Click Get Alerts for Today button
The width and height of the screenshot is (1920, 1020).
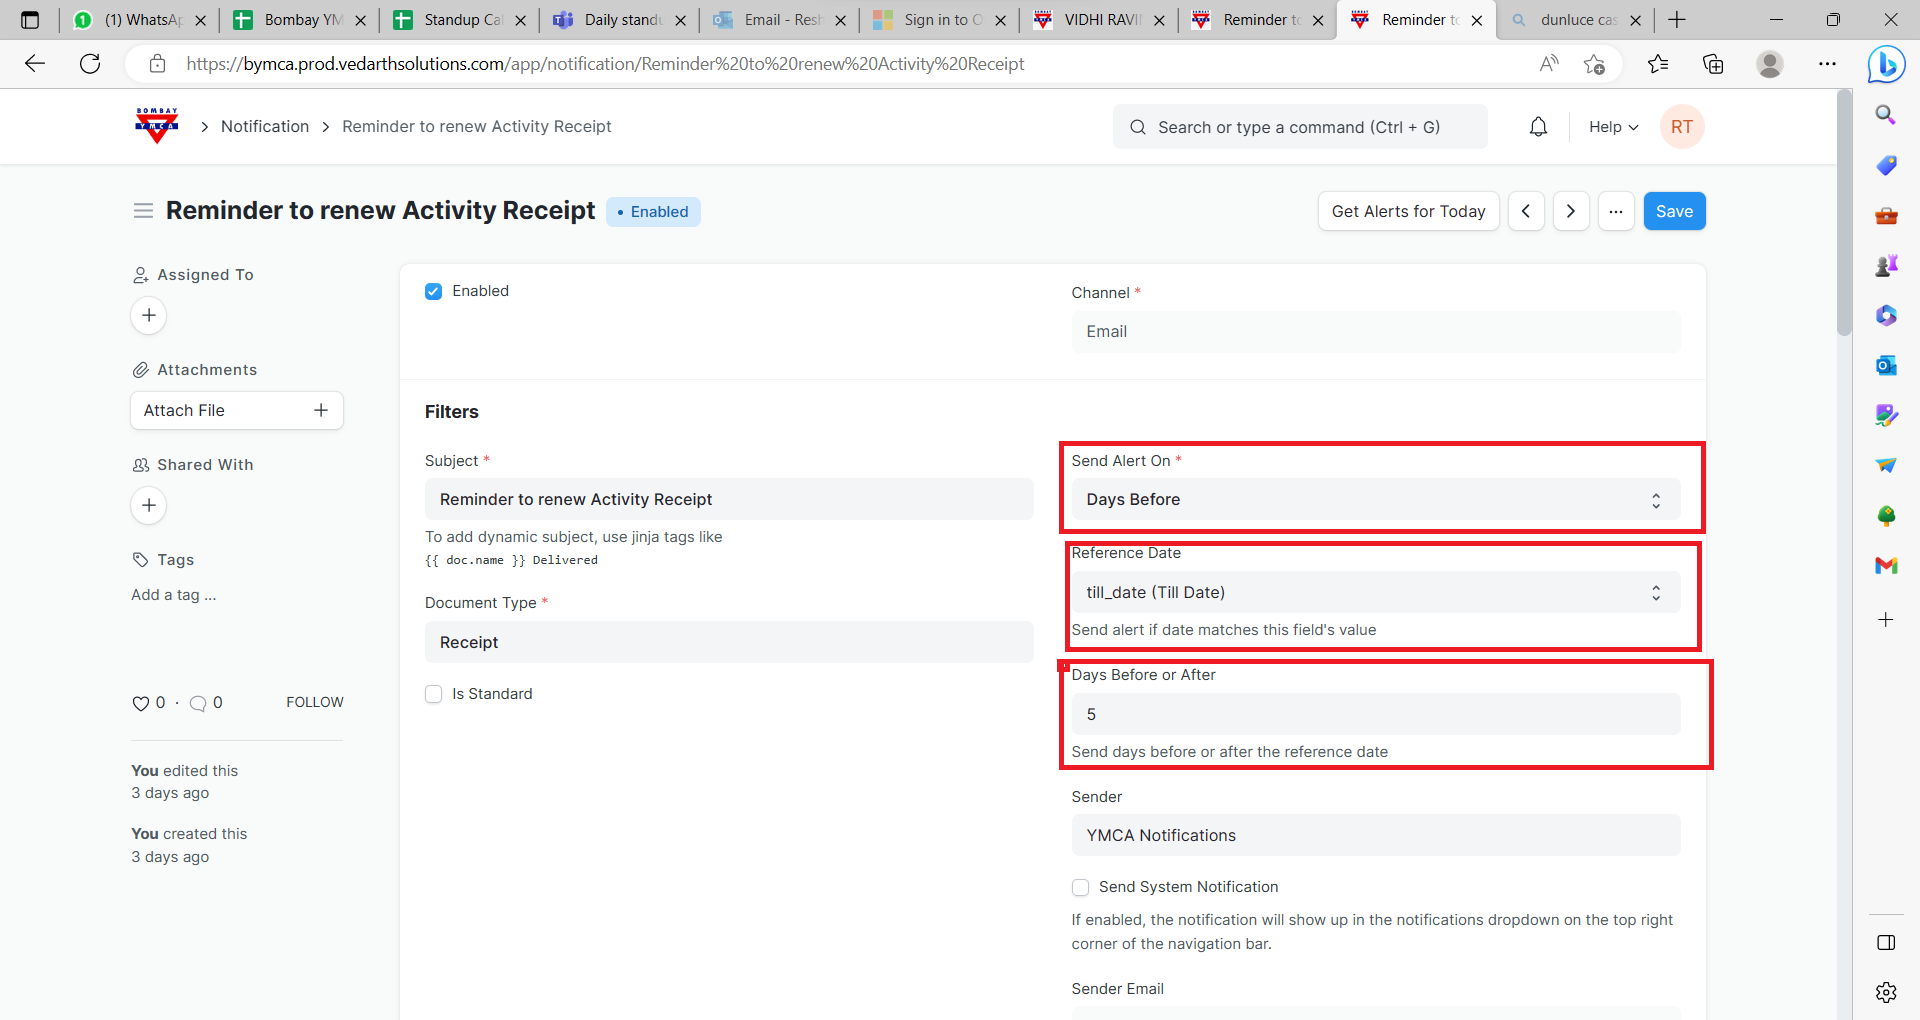[1408, 211]
